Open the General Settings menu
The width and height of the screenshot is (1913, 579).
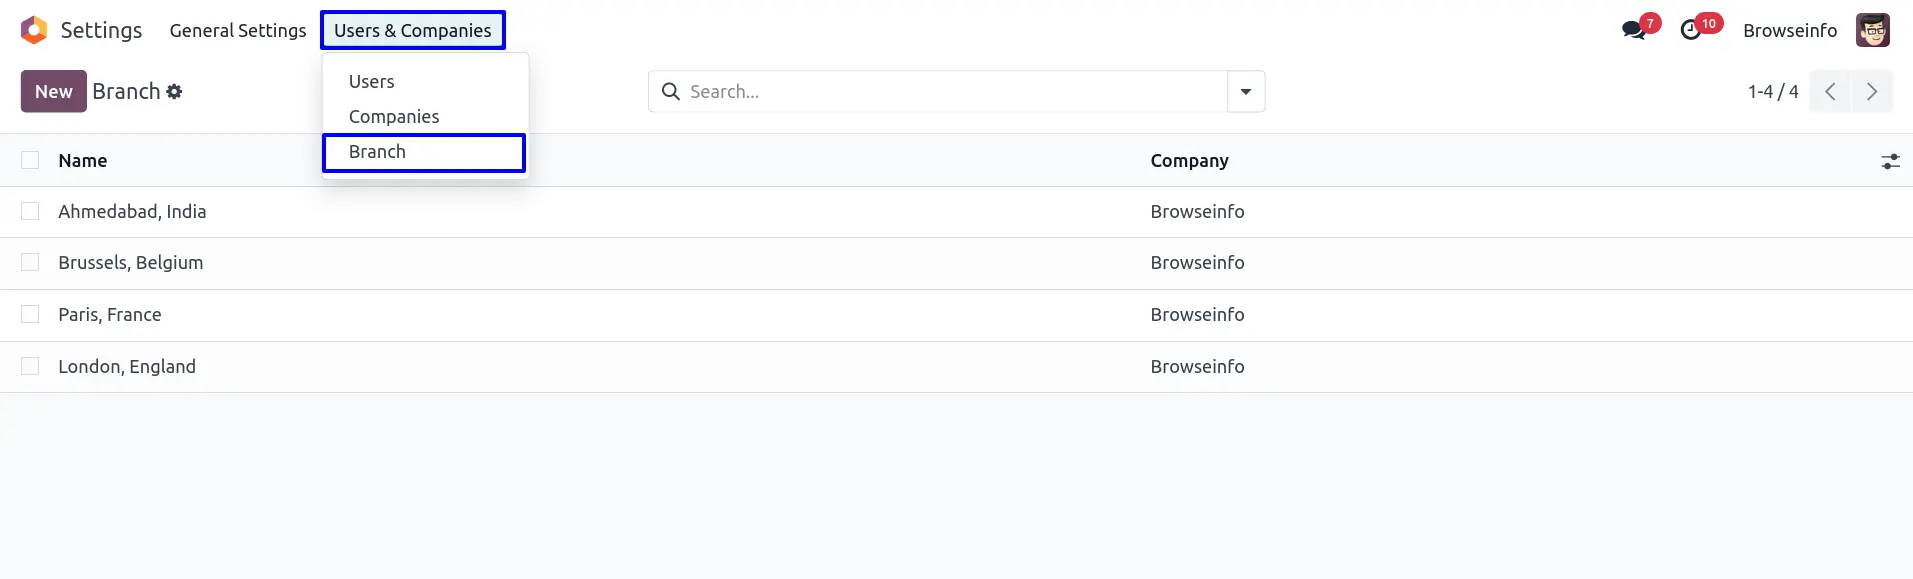pos(238,30)
